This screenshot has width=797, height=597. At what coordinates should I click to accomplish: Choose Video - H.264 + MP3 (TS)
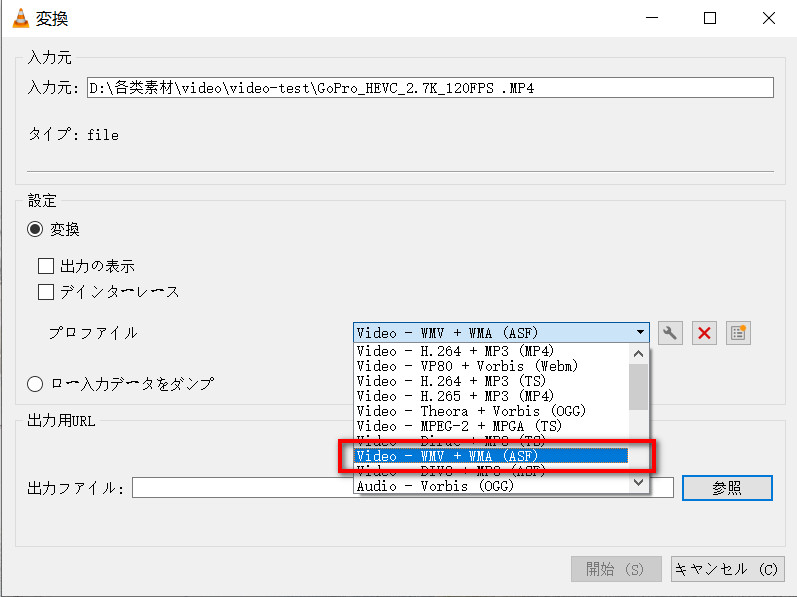pos(491,381)
